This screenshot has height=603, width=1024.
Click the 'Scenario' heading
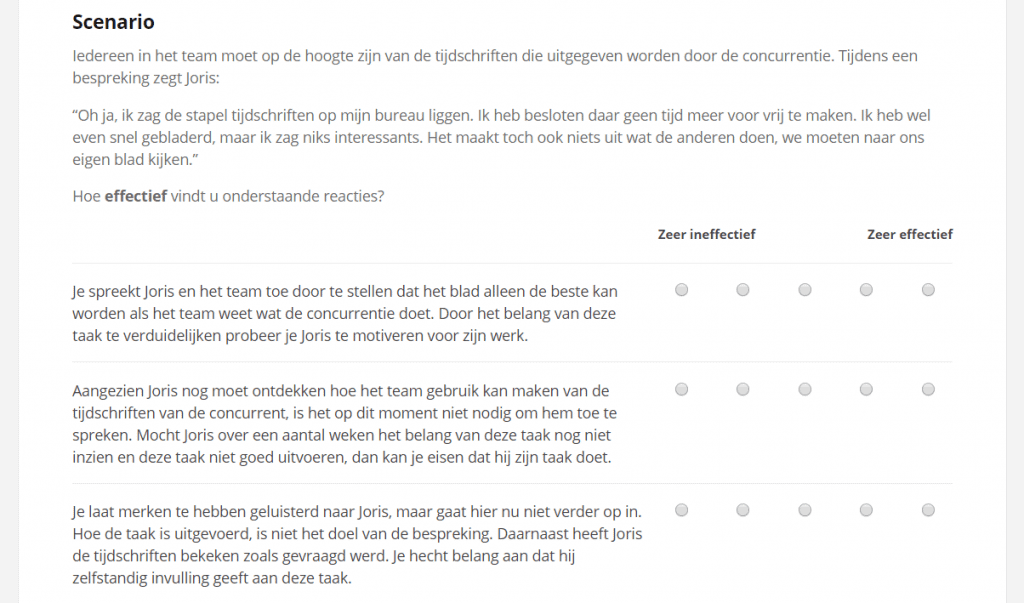pyautogui.click(x=113, y=22)
